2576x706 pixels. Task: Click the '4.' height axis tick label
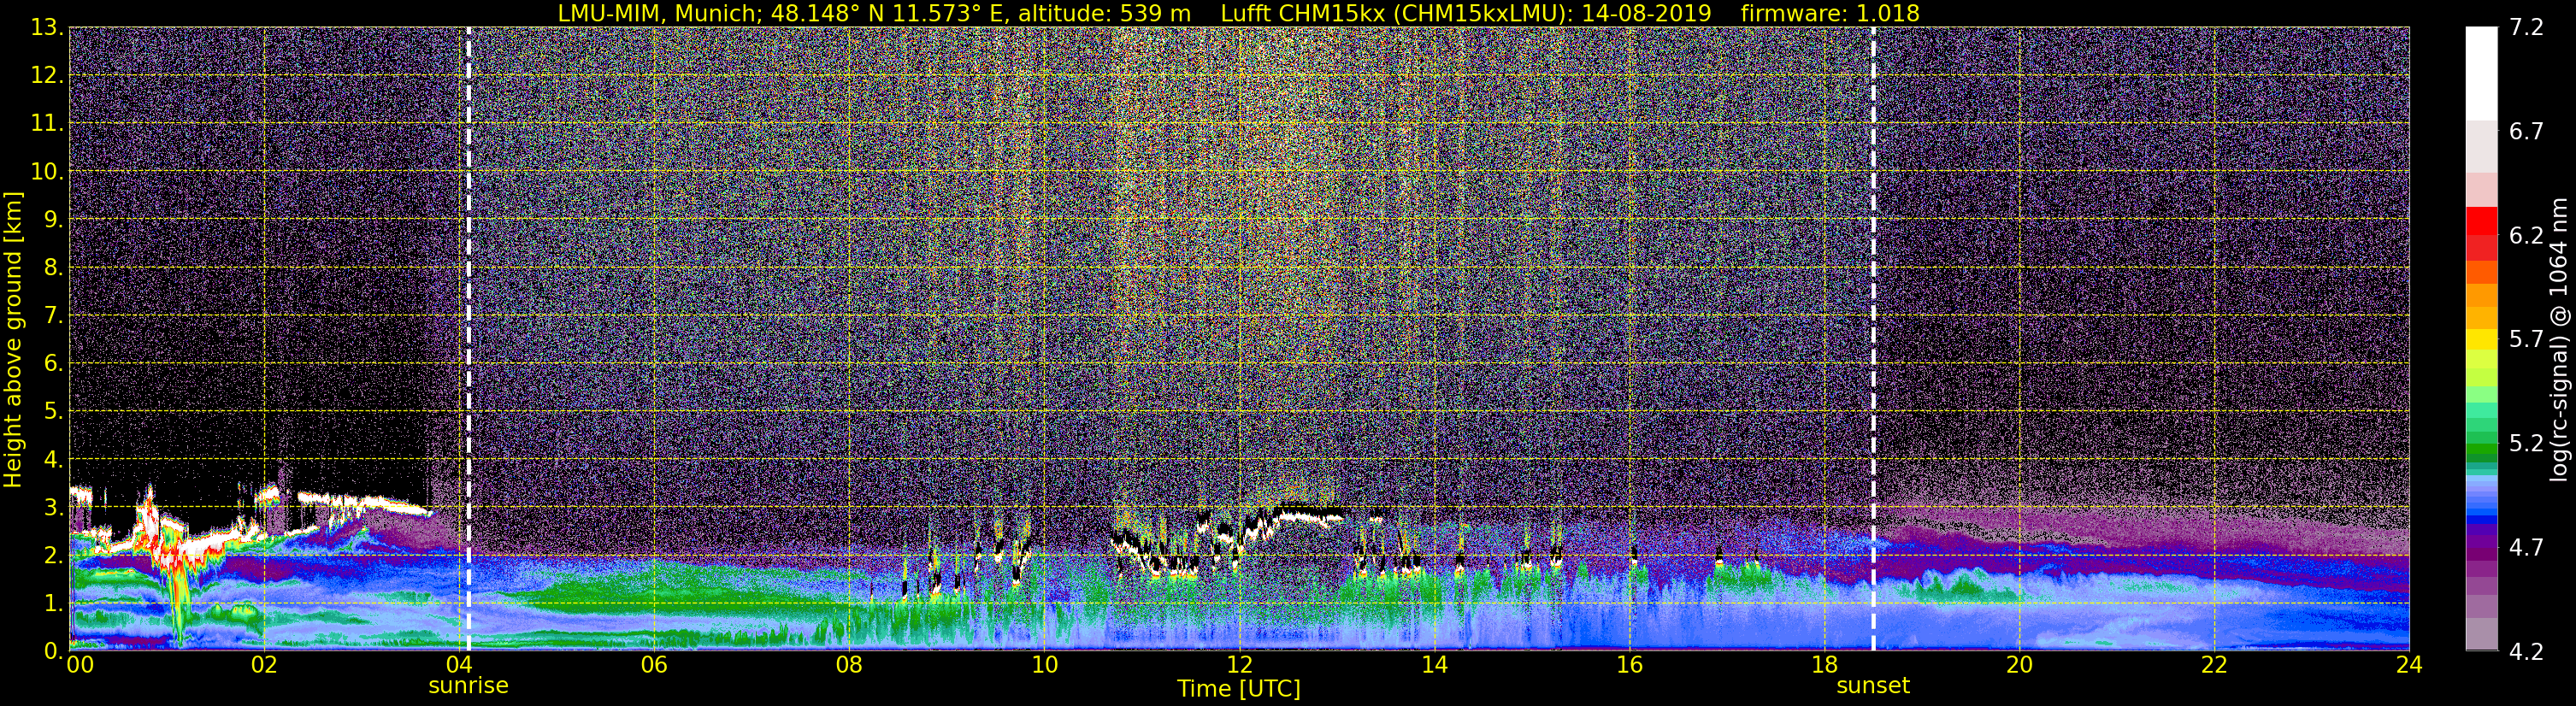pos(54,459)
